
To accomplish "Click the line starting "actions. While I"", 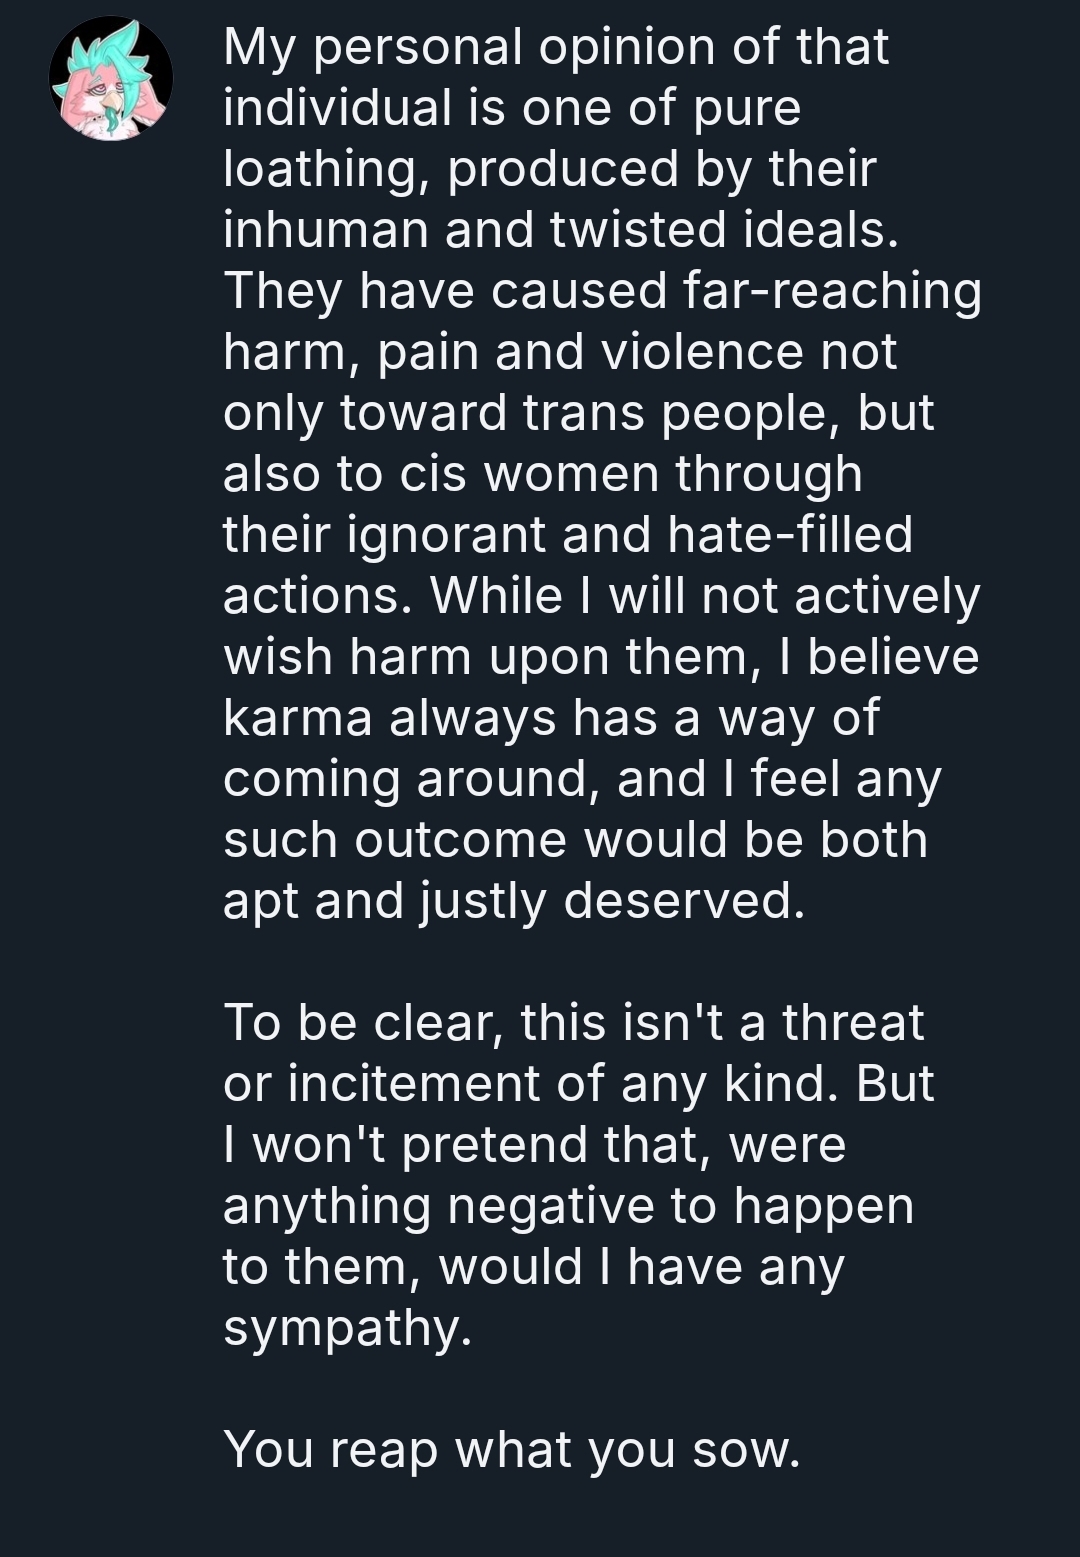I will point(601,596).
